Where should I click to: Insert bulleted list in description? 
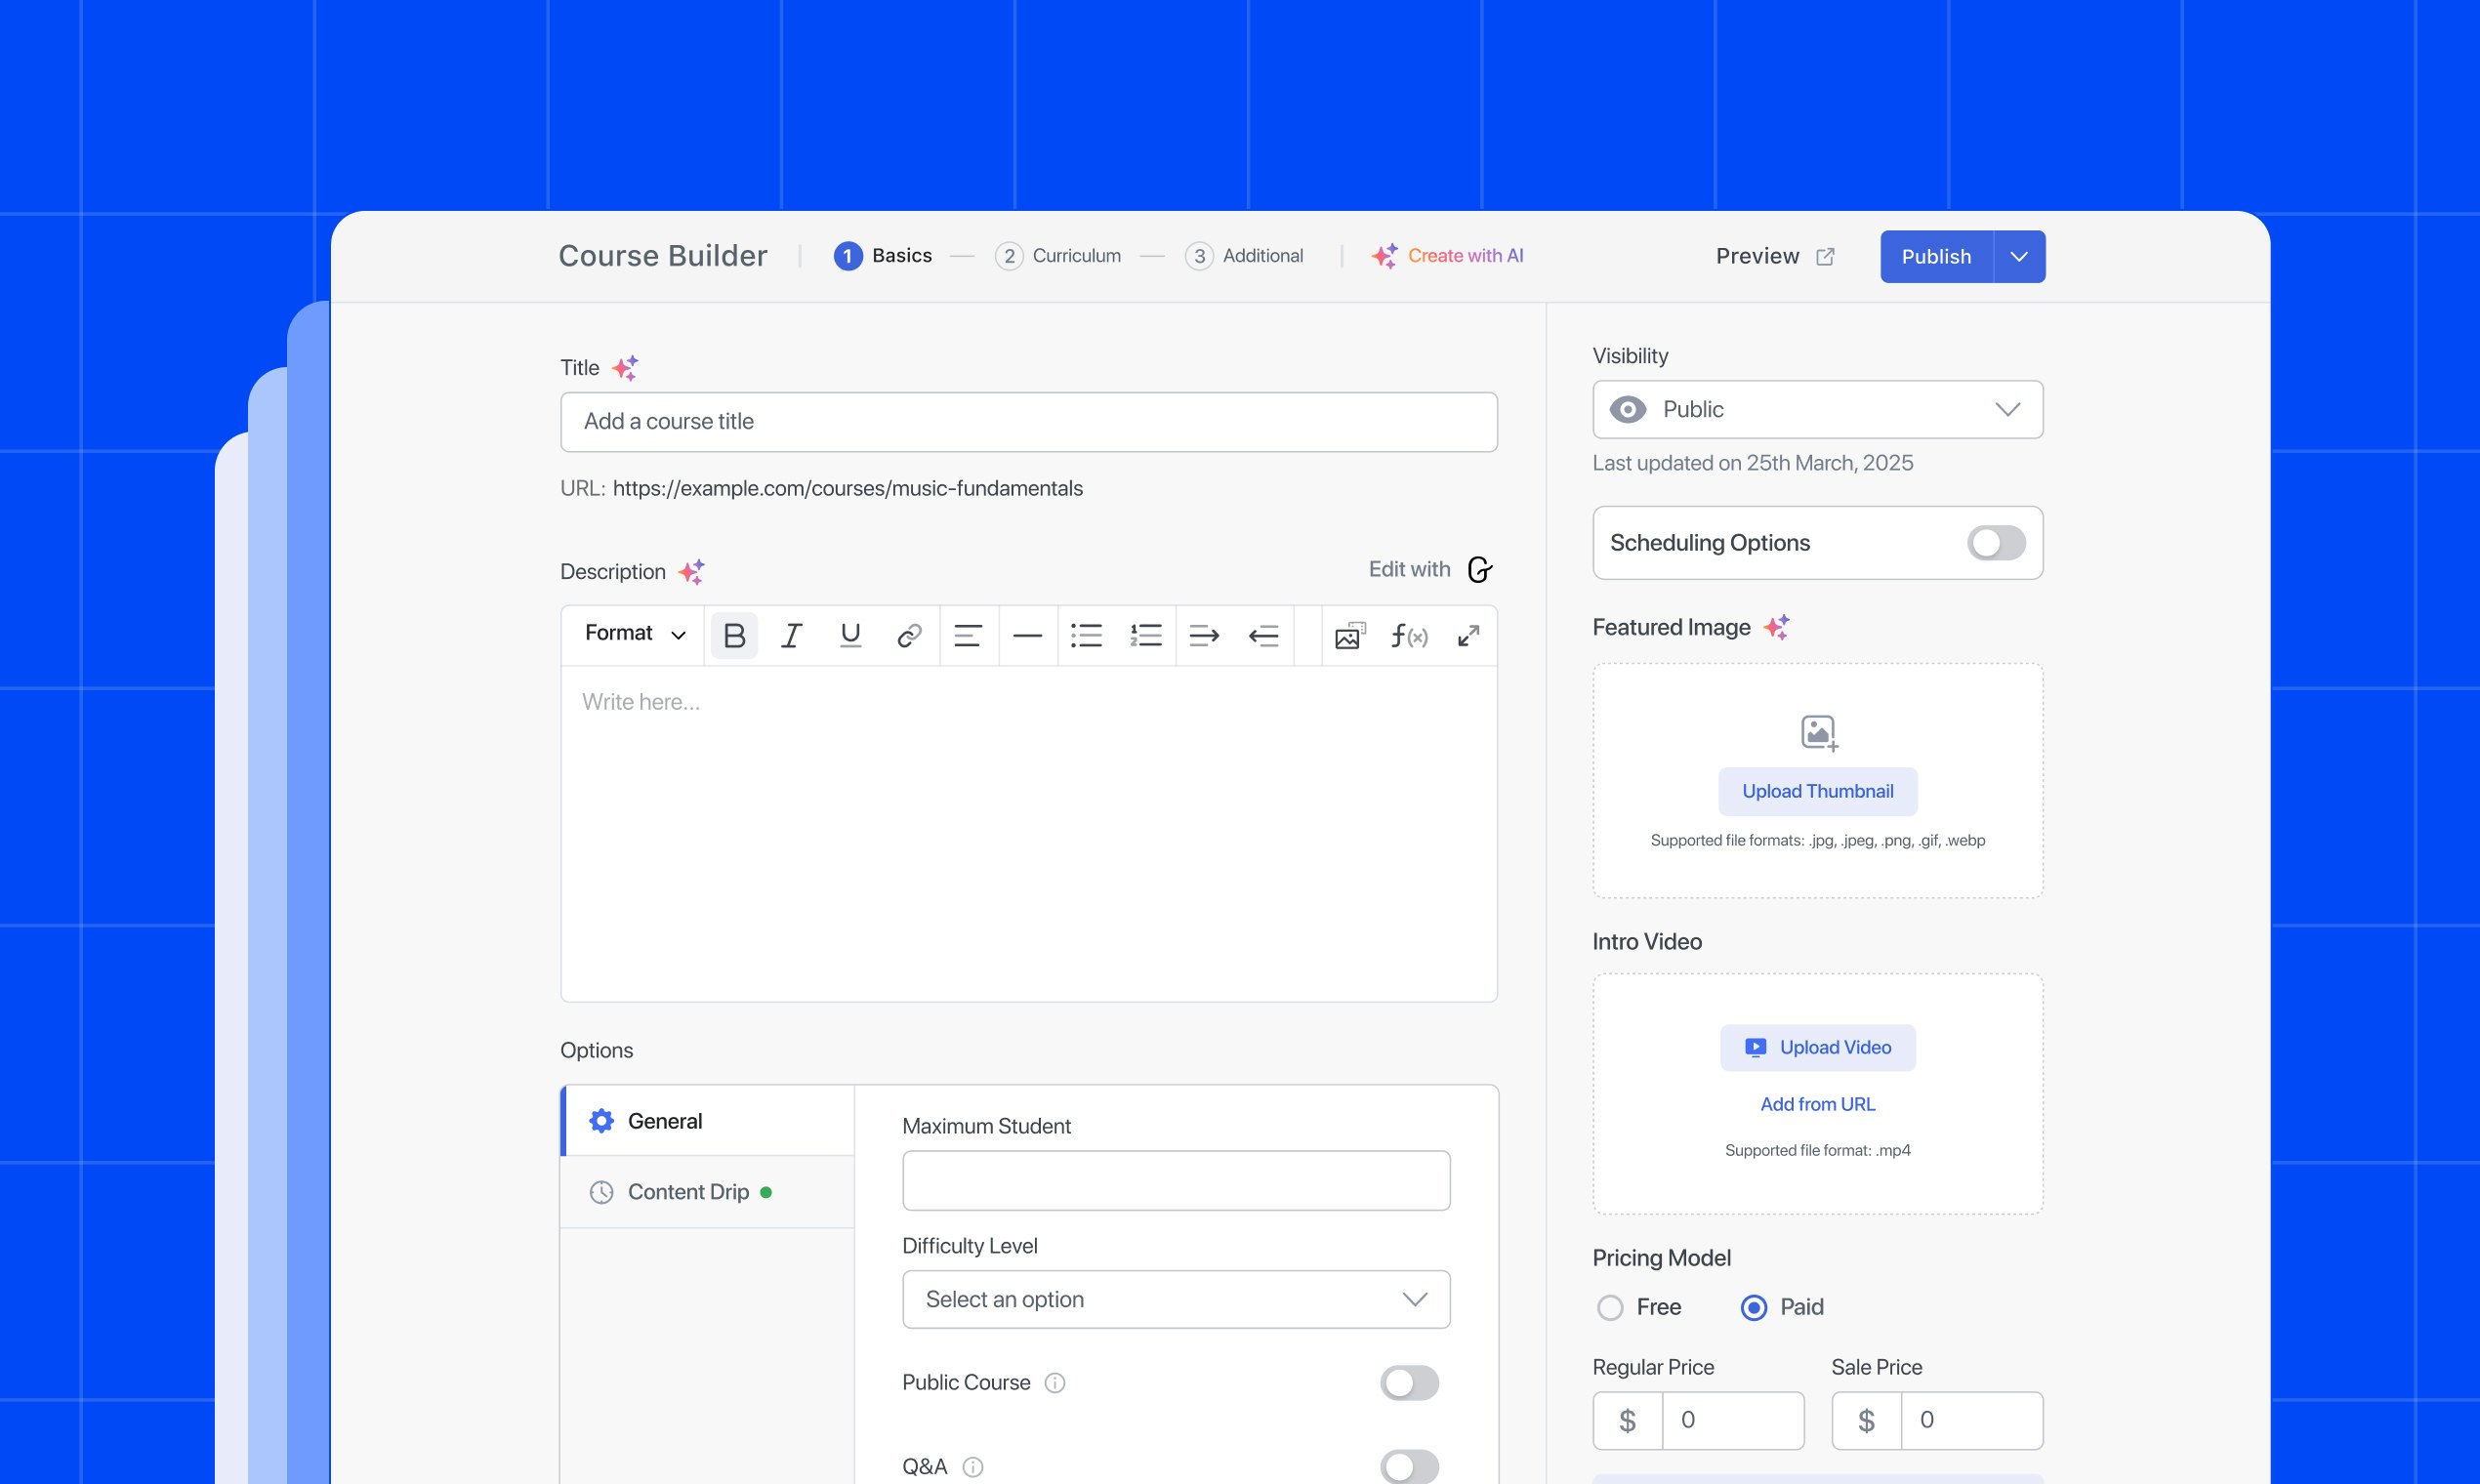[1086, 635]
